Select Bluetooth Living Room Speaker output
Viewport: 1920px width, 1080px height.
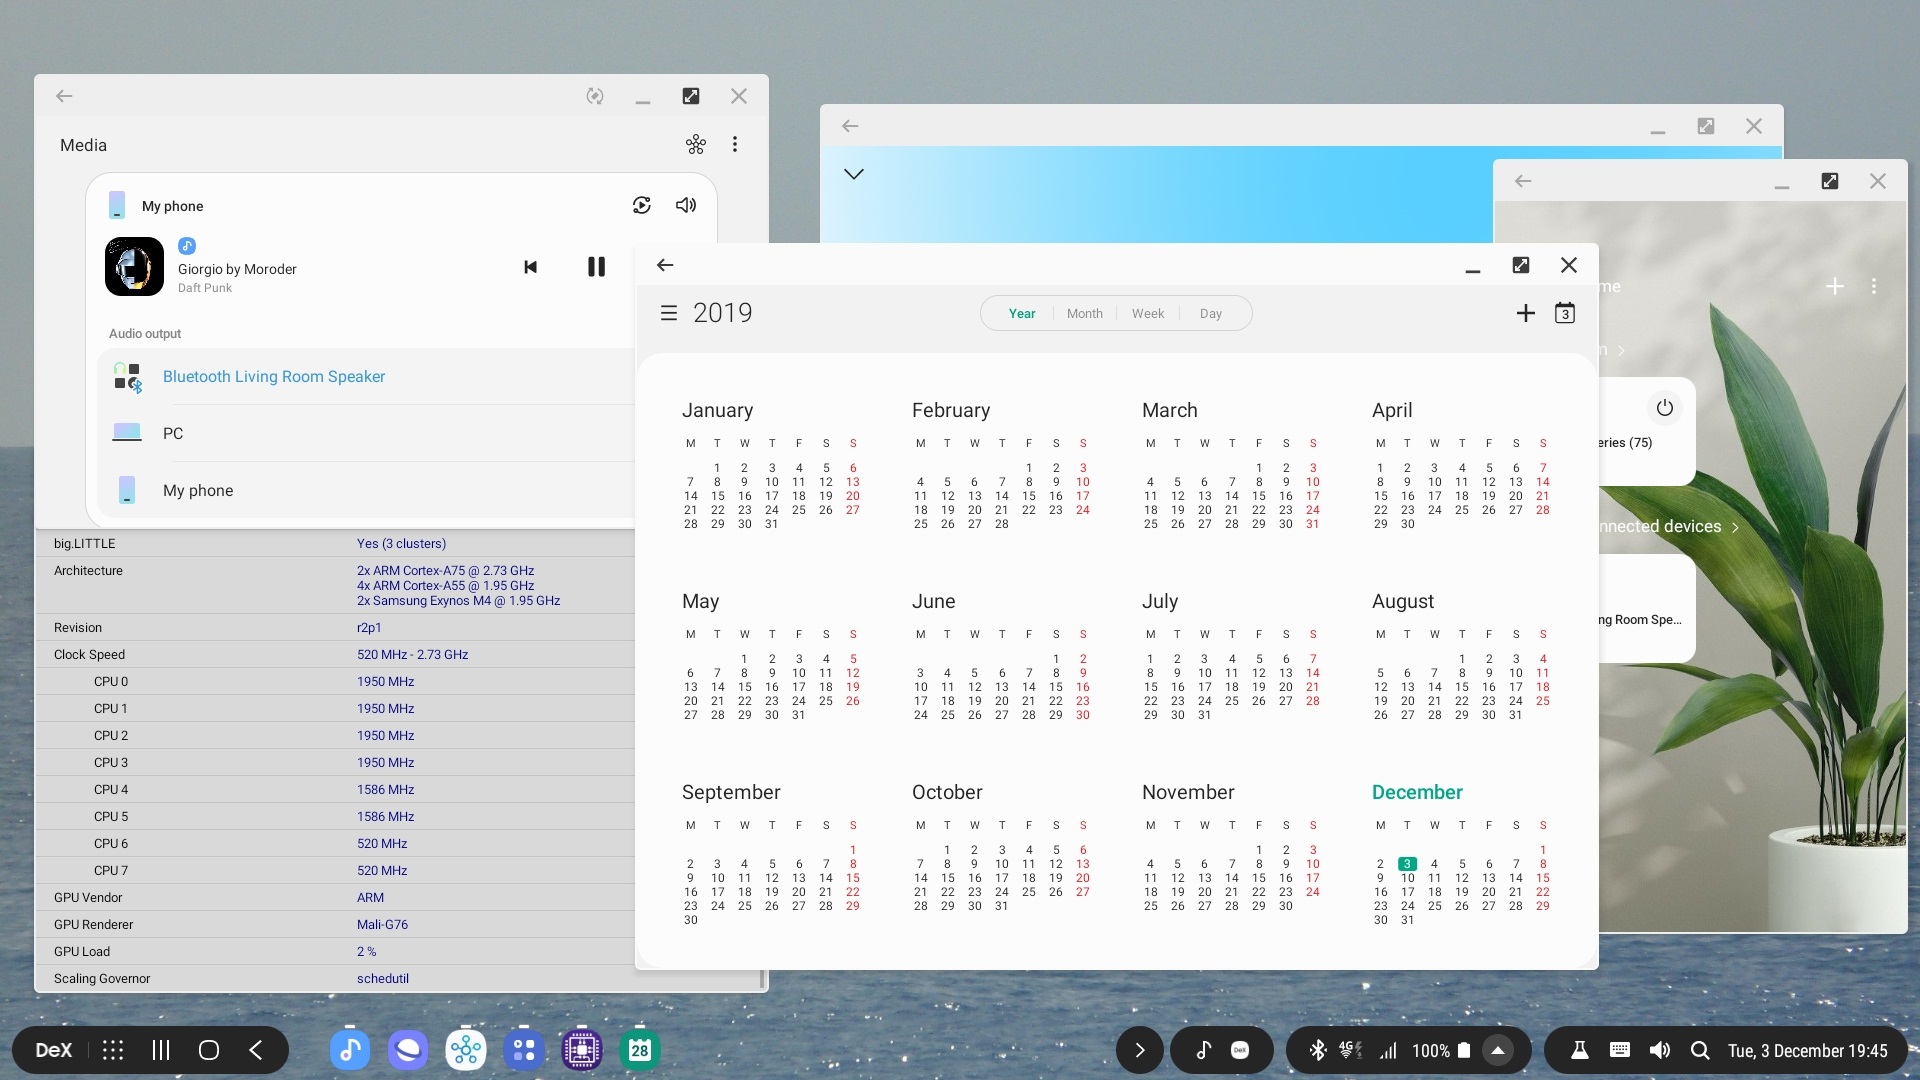coord(274,377)
